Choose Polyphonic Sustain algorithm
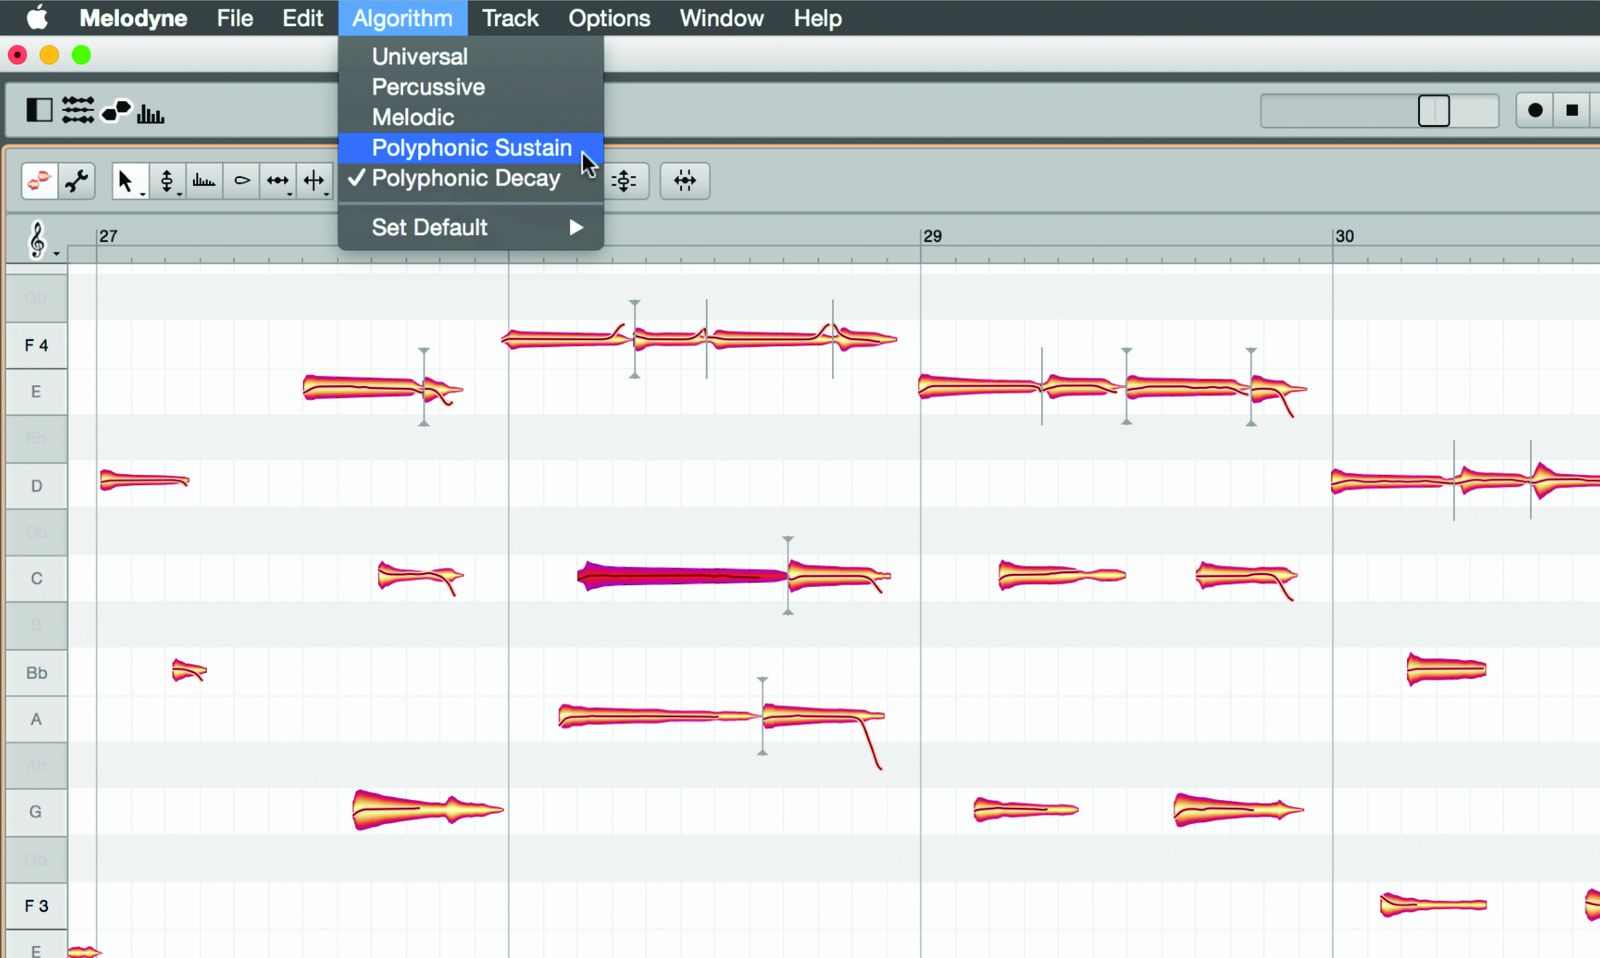Screen dimensions: 1600x958 pos(471,148)
